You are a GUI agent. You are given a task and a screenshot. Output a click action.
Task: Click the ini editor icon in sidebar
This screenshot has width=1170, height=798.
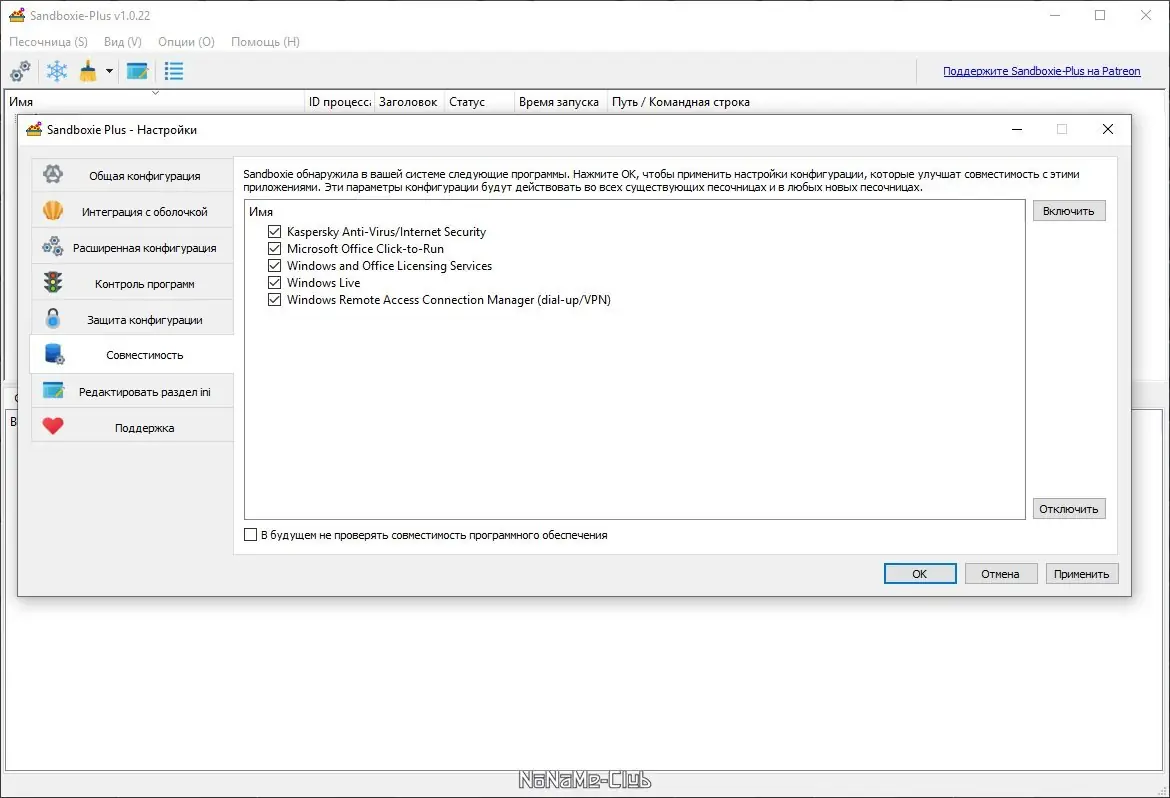(x=53, y=390)
